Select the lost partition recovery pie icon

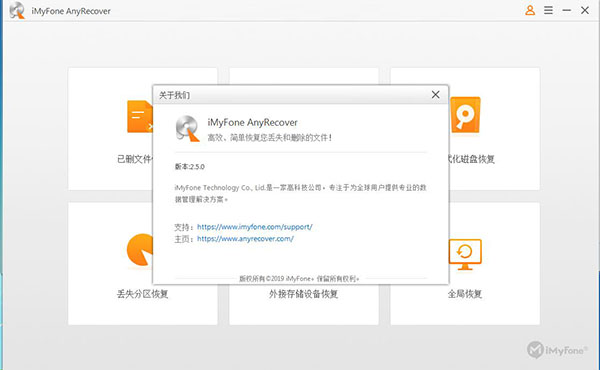click(140, 249)
